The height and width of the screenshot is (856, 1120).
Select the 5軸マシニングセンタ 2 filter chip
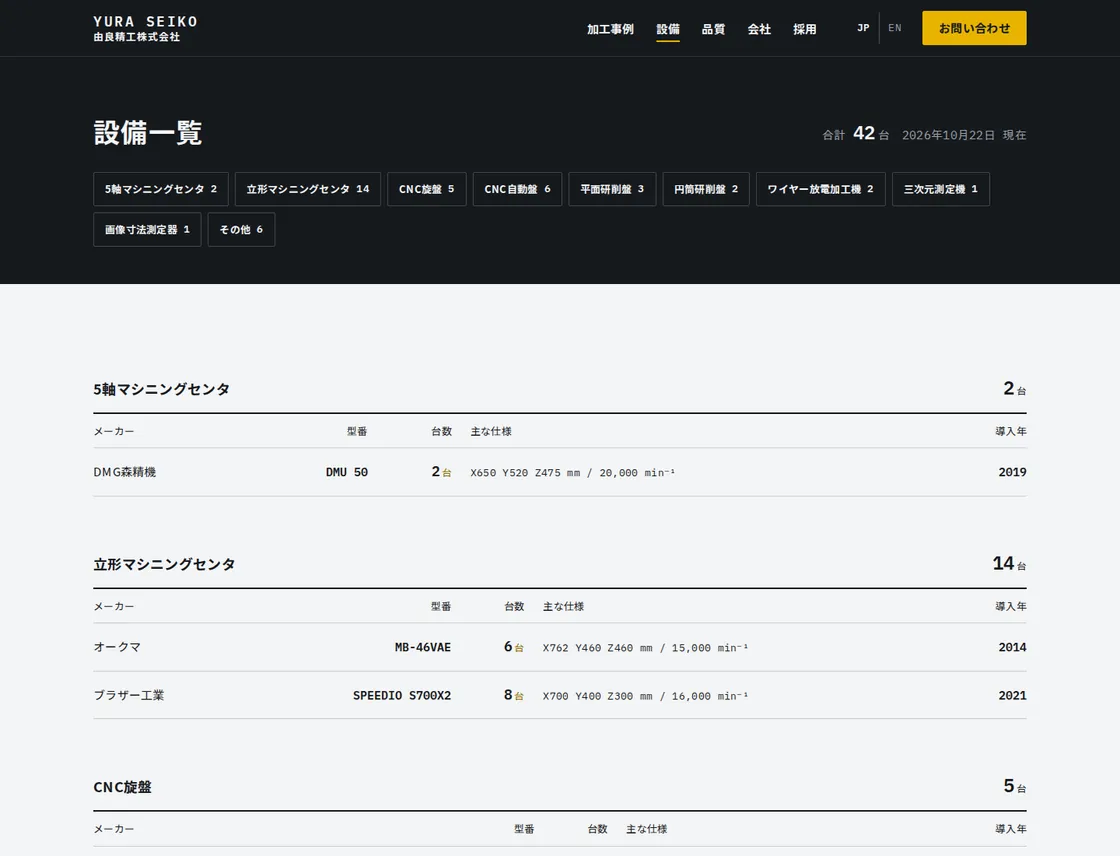[161, 189]
